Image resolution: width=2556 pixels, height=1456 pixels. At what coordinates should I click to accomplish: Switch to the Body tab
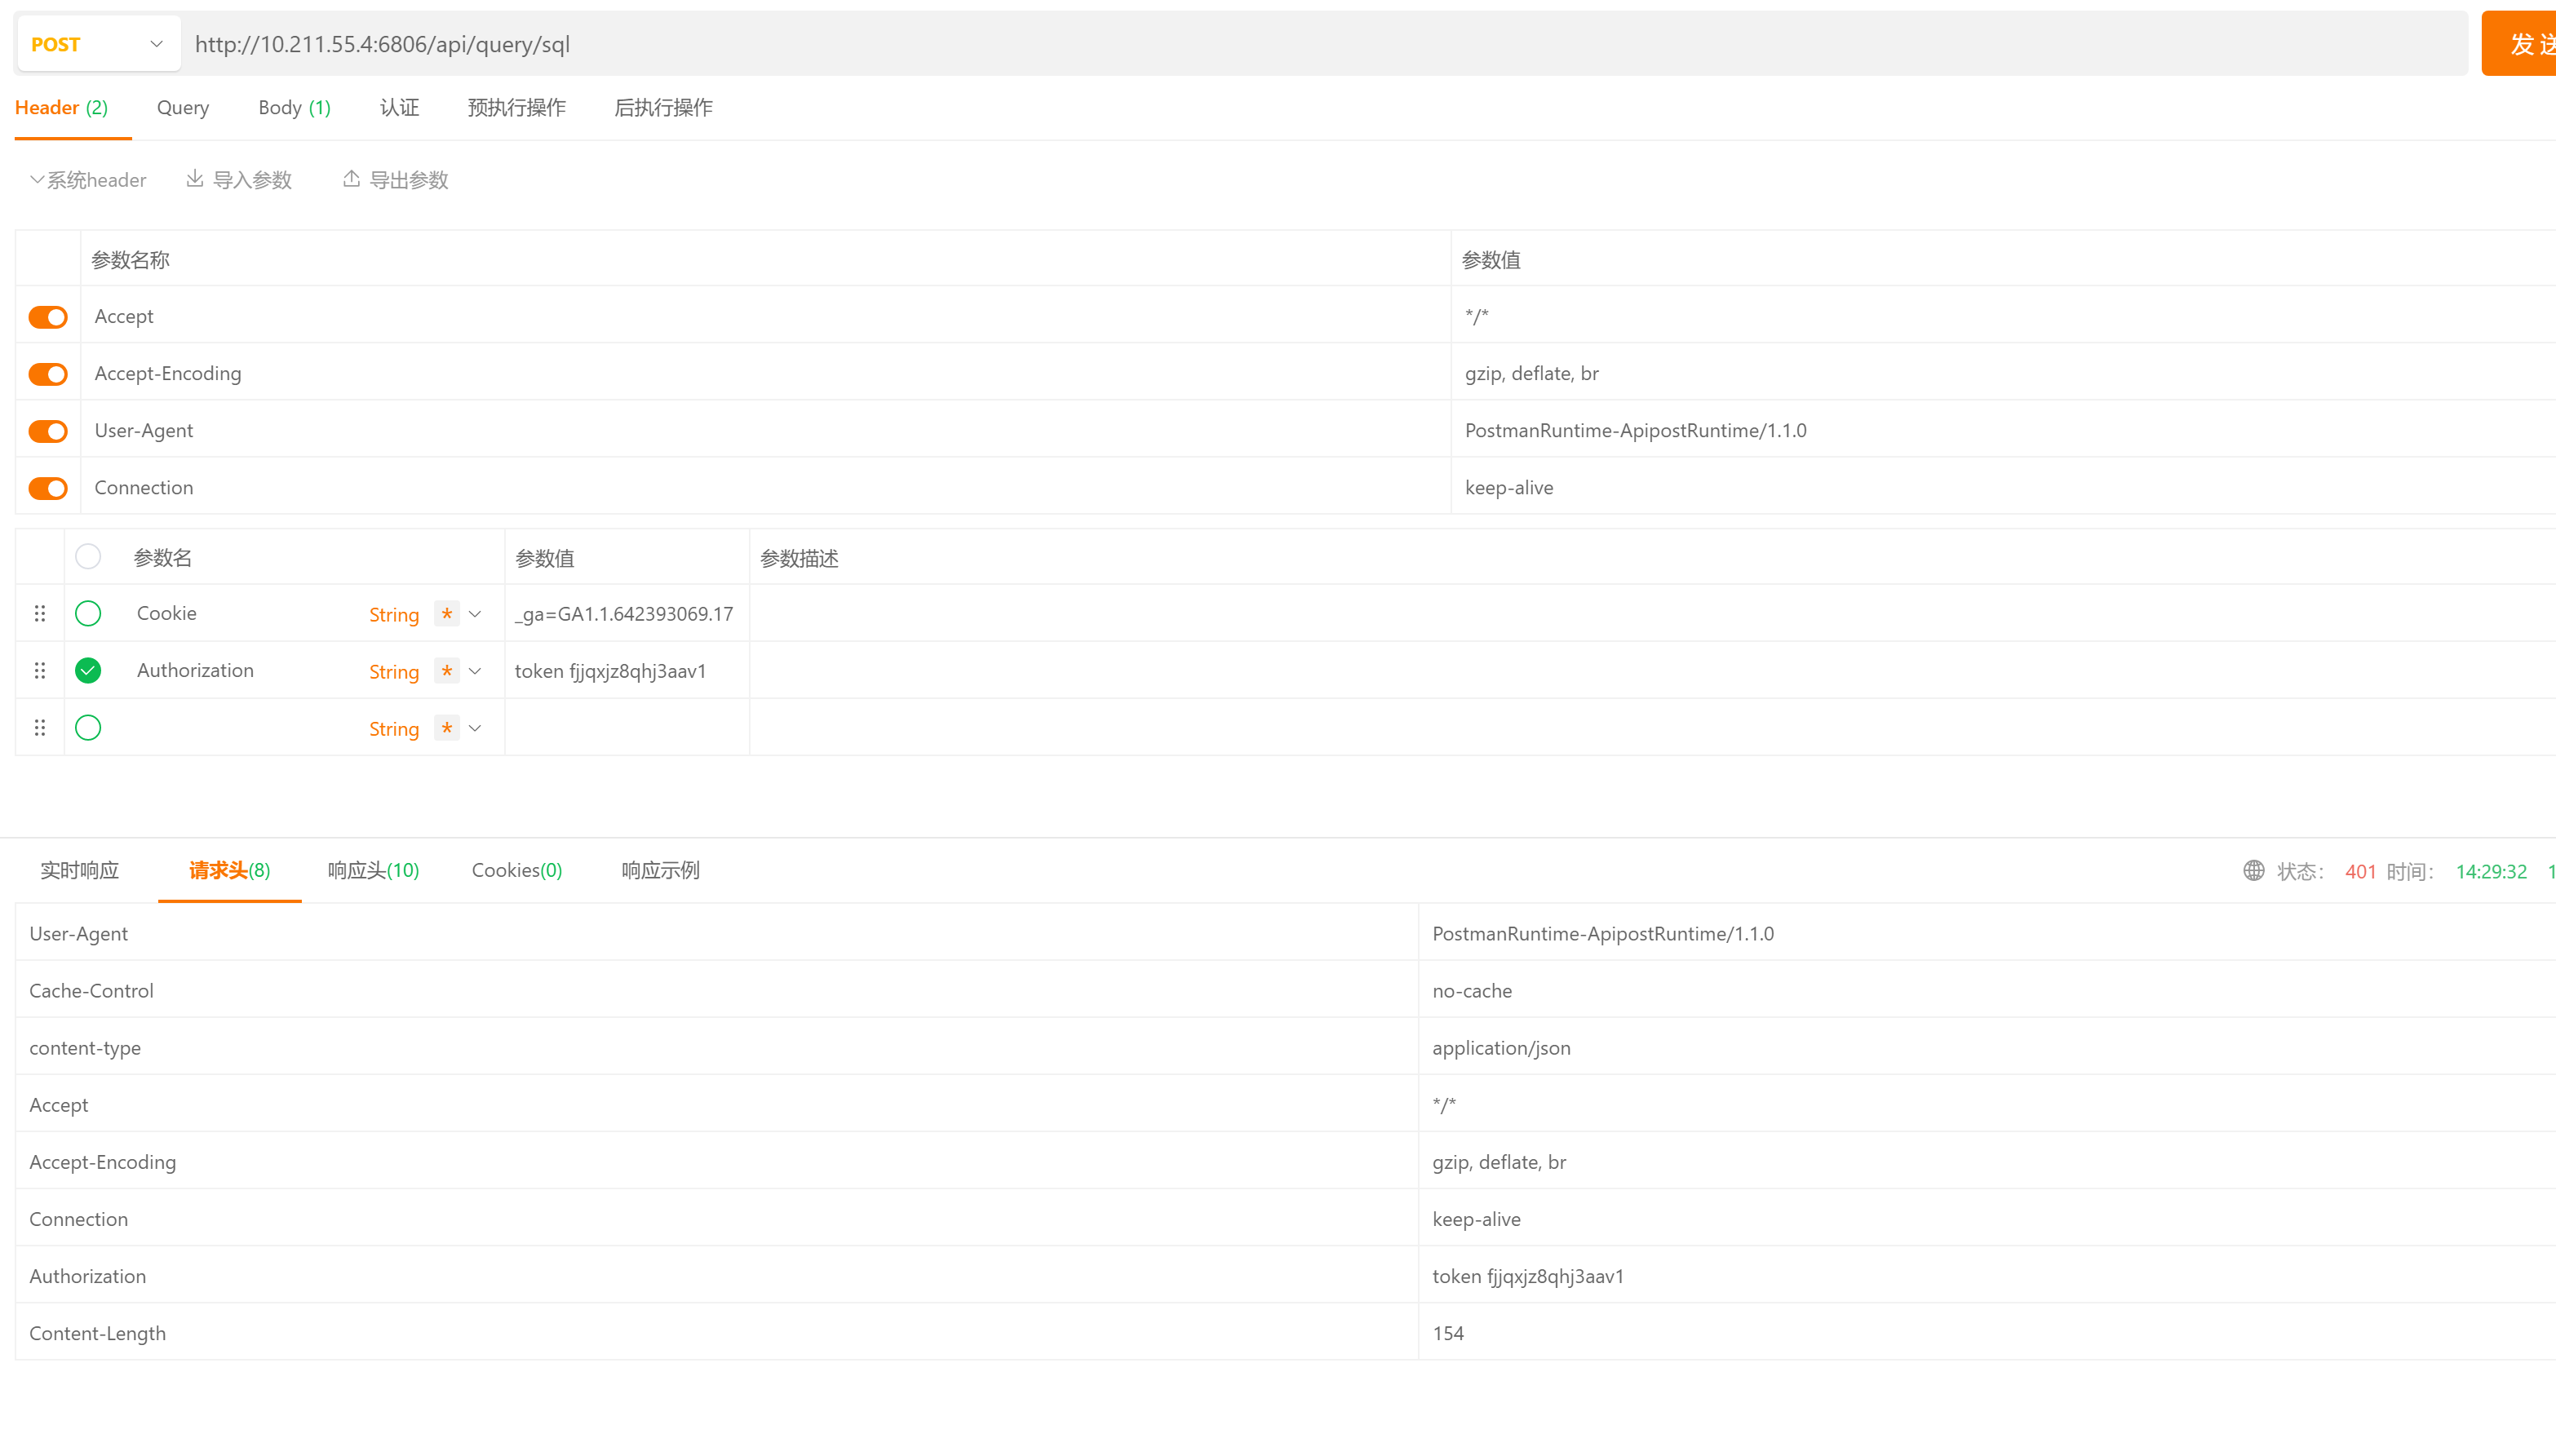pyautogui.click(x=293, y=108)
